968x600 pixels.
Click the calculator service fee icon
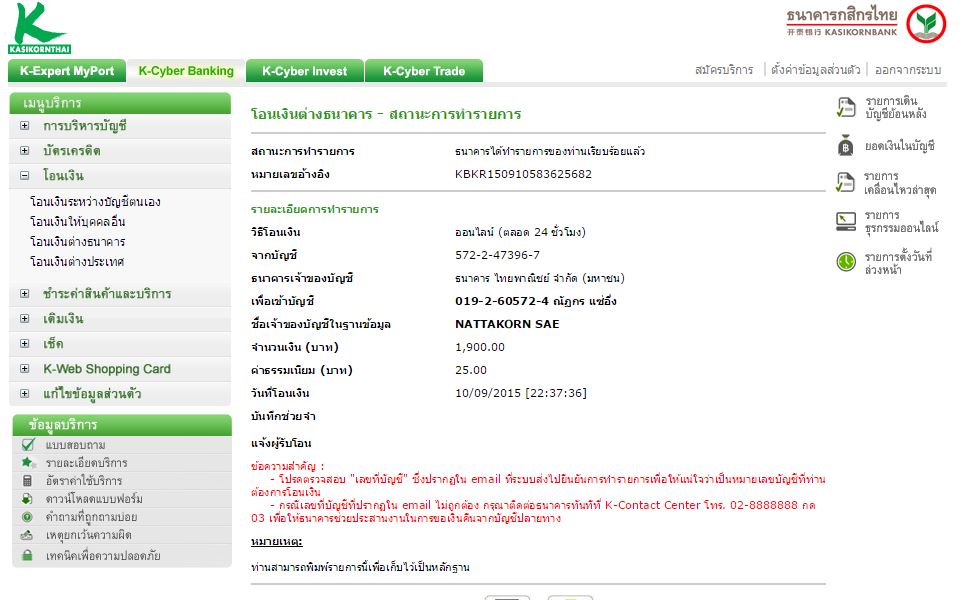27,480
